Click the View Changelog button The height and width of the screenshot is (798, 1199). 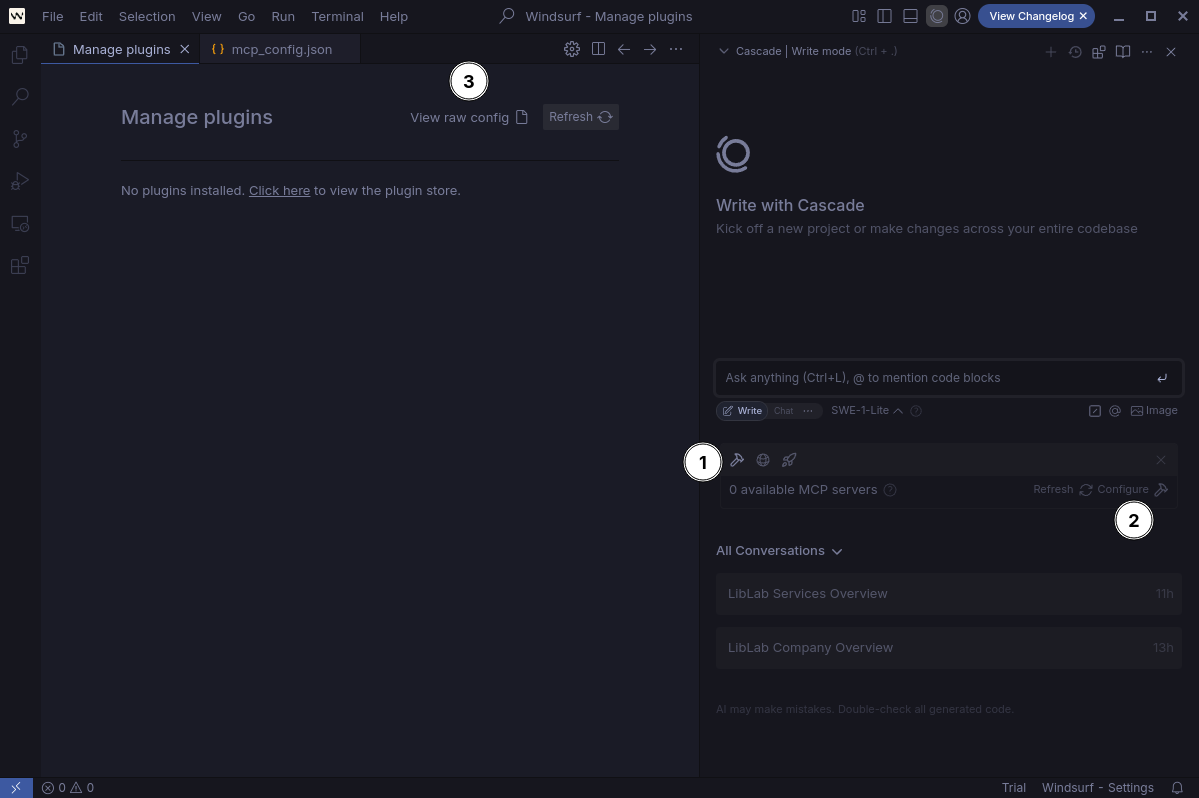point(1032,16)
